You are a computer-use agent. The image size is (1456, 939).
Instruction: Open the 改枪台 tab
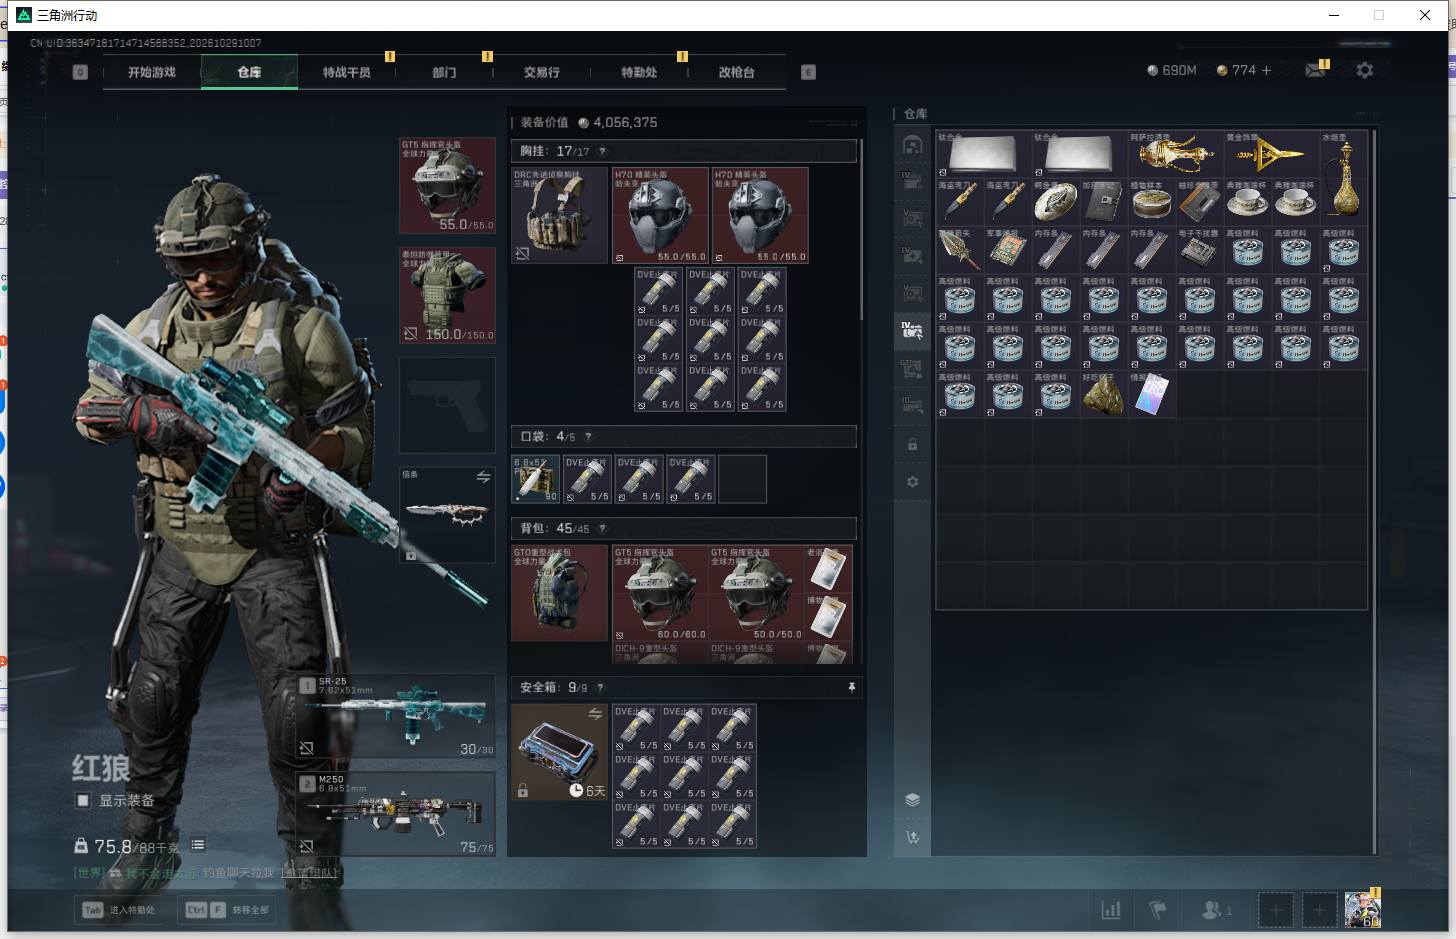coord(737,72)
